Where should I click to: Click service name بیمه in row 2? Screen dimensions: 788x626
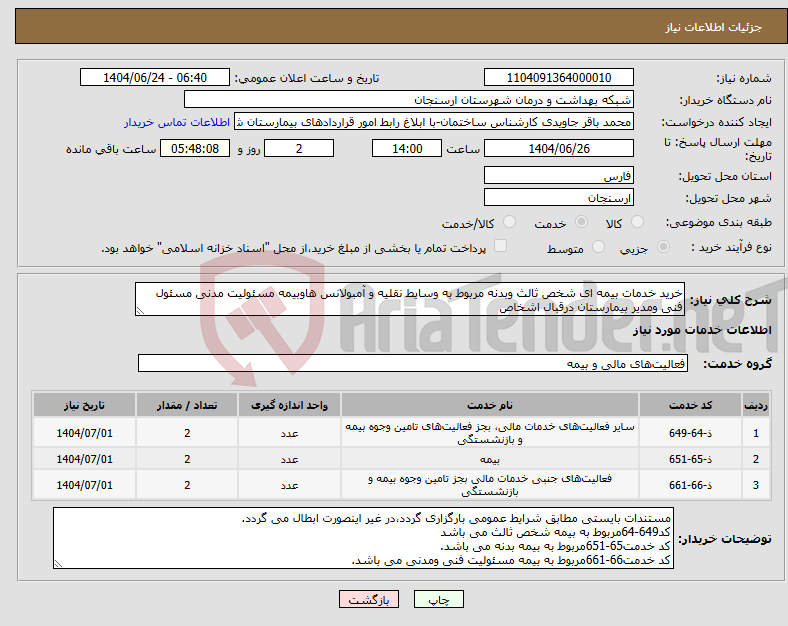click(x=489, y=459)
